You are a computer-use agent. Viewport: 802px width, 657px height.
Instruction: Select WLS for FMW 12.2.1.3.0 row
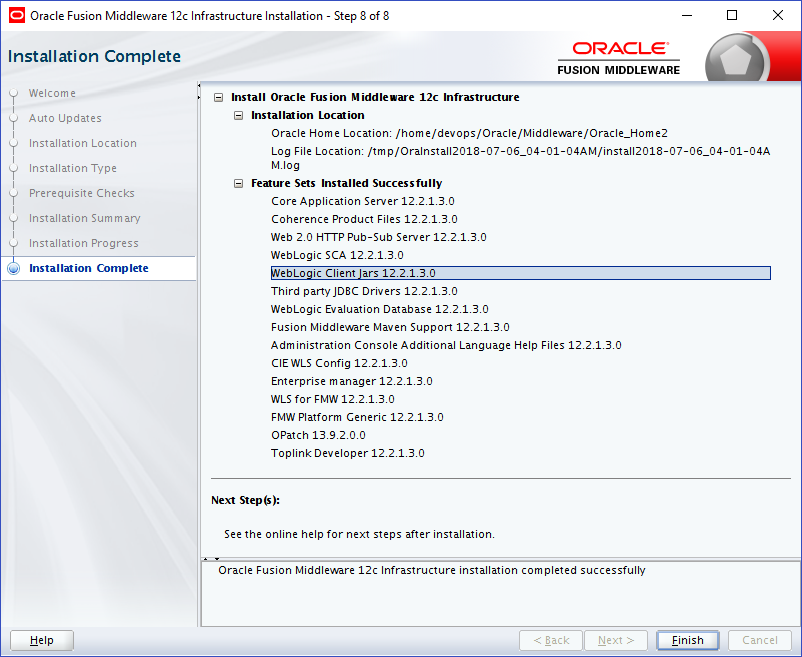pos(332,399)
